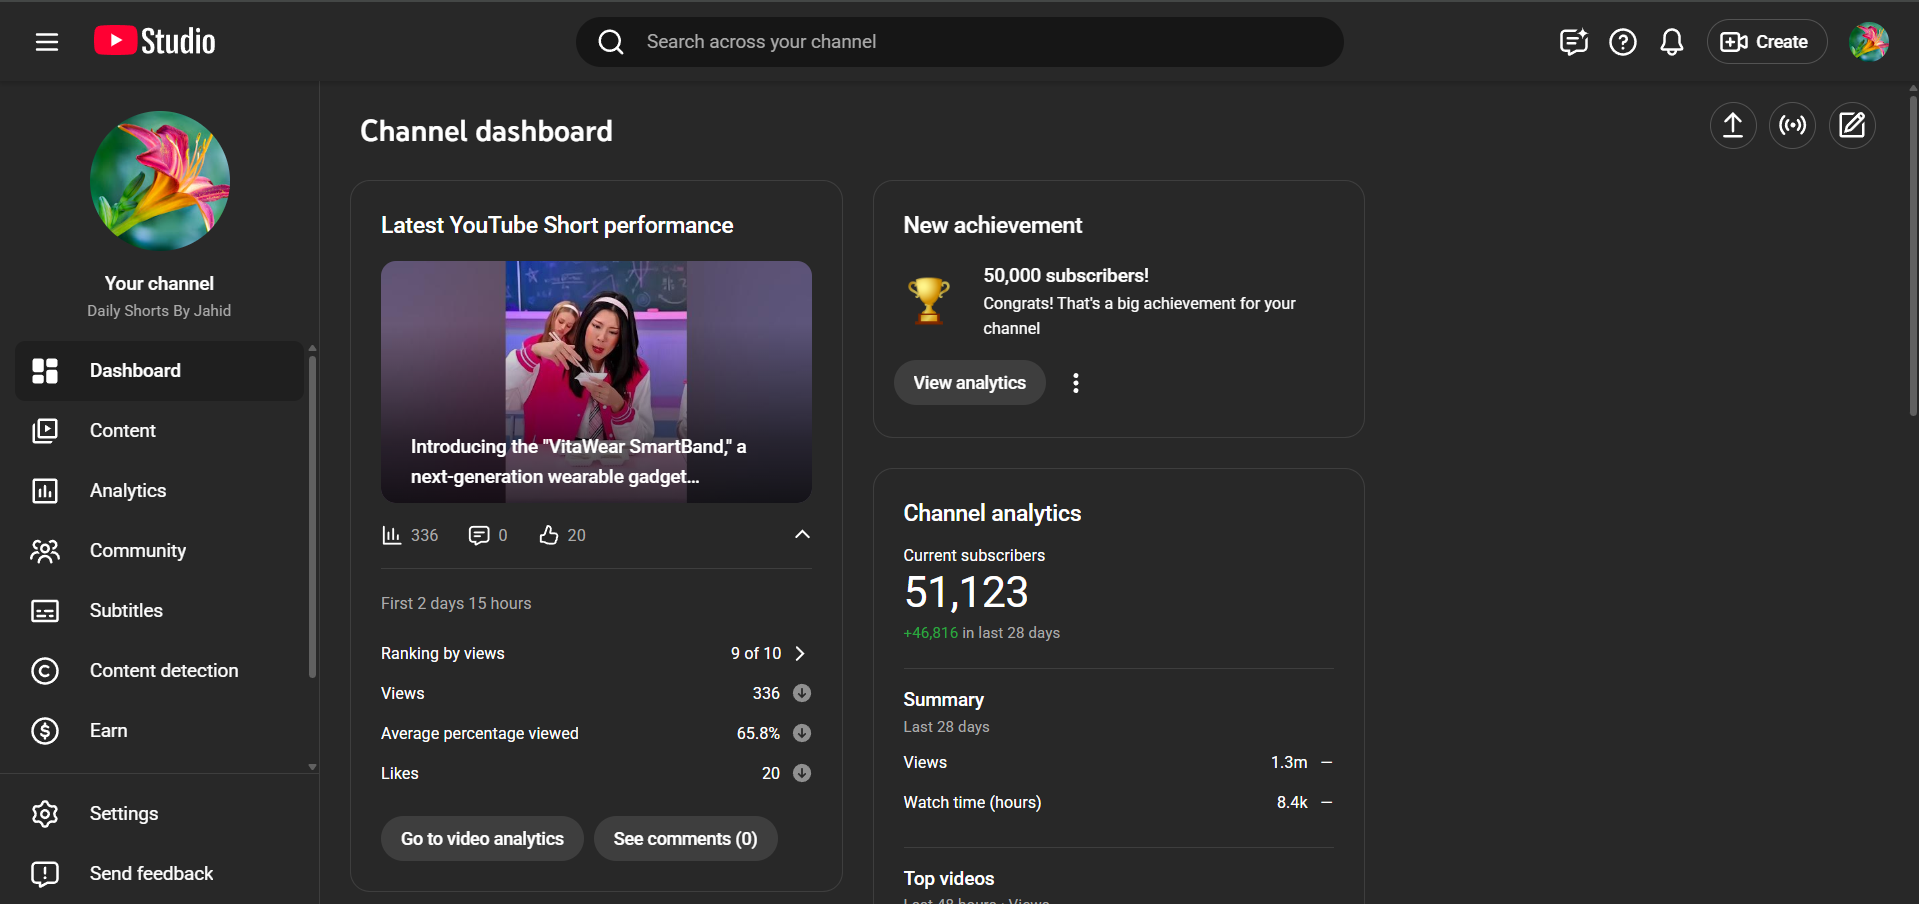This screenshot has height=904, width=1919.
Task: Open the create post pencil icon
Action: [x=1852, y=126]
